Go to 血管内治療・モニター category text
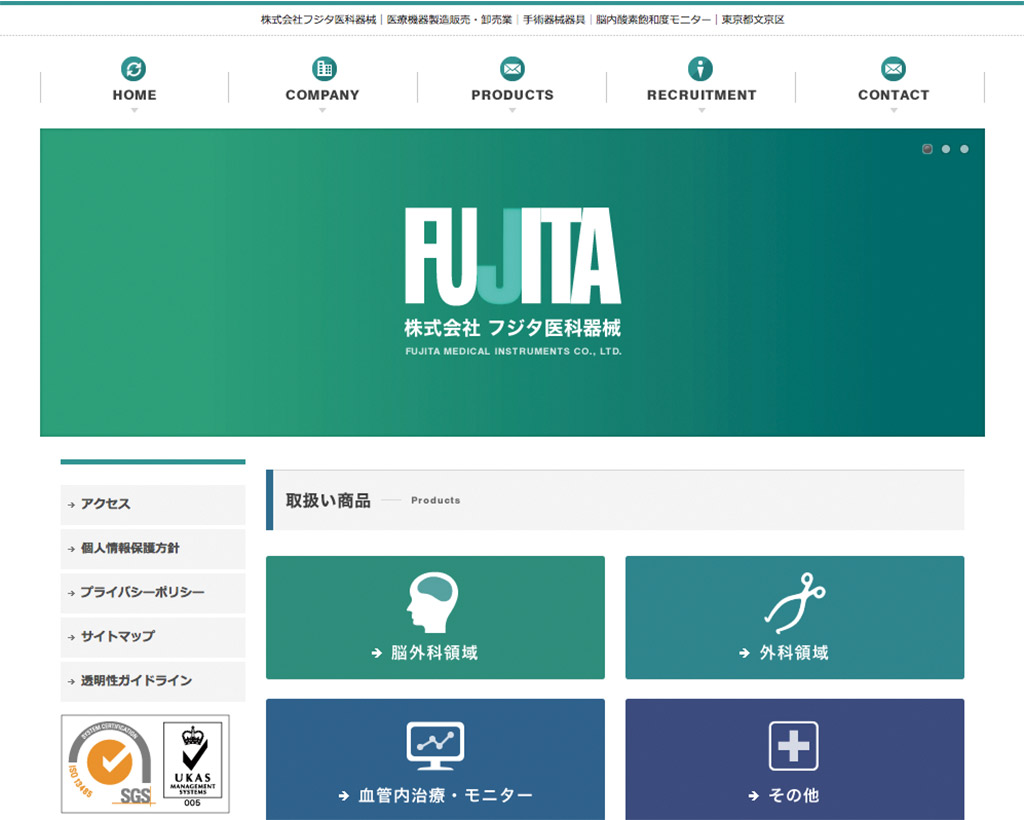This screenshot has width=1024, height=820. pos(445,795)
